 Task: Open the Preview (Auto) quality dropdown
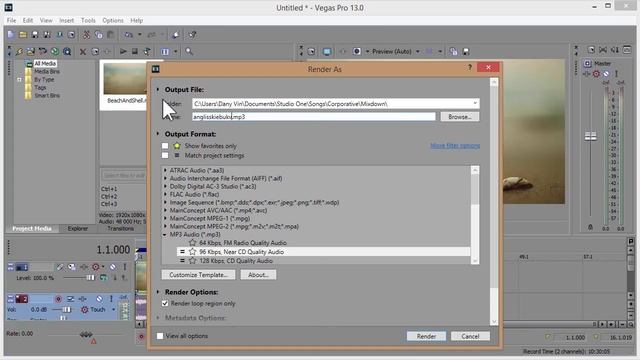[x=418, y=51]
